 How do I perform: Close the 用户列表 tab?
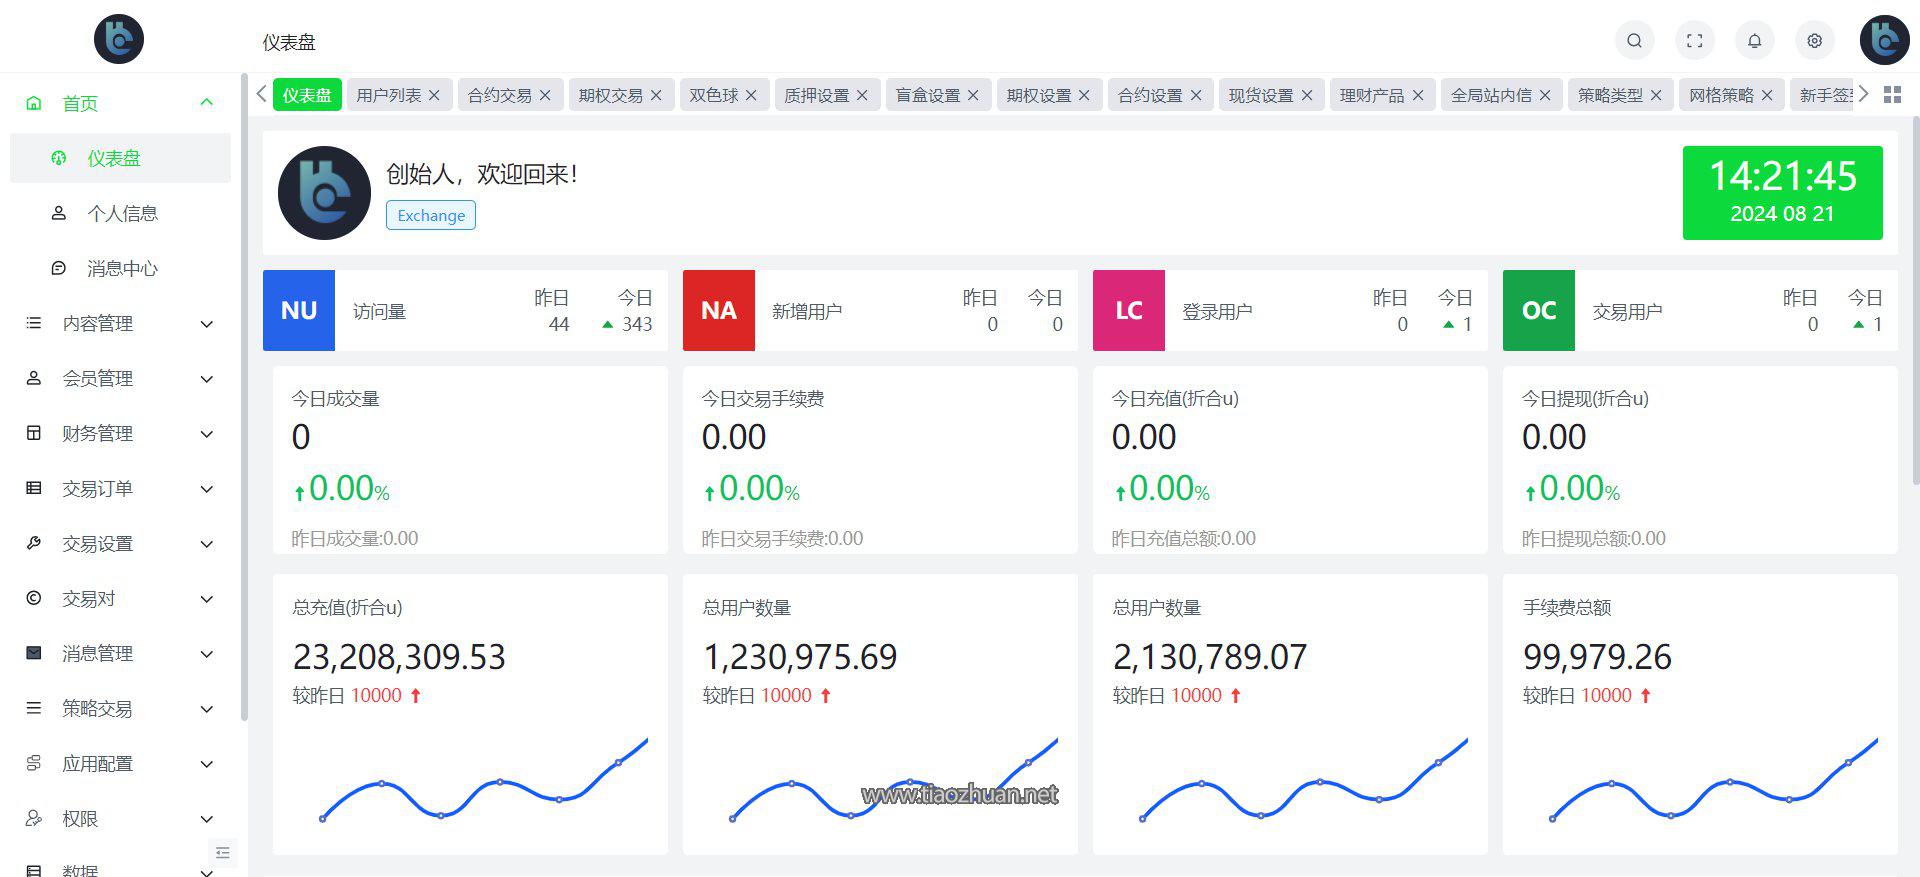point(434,95)
